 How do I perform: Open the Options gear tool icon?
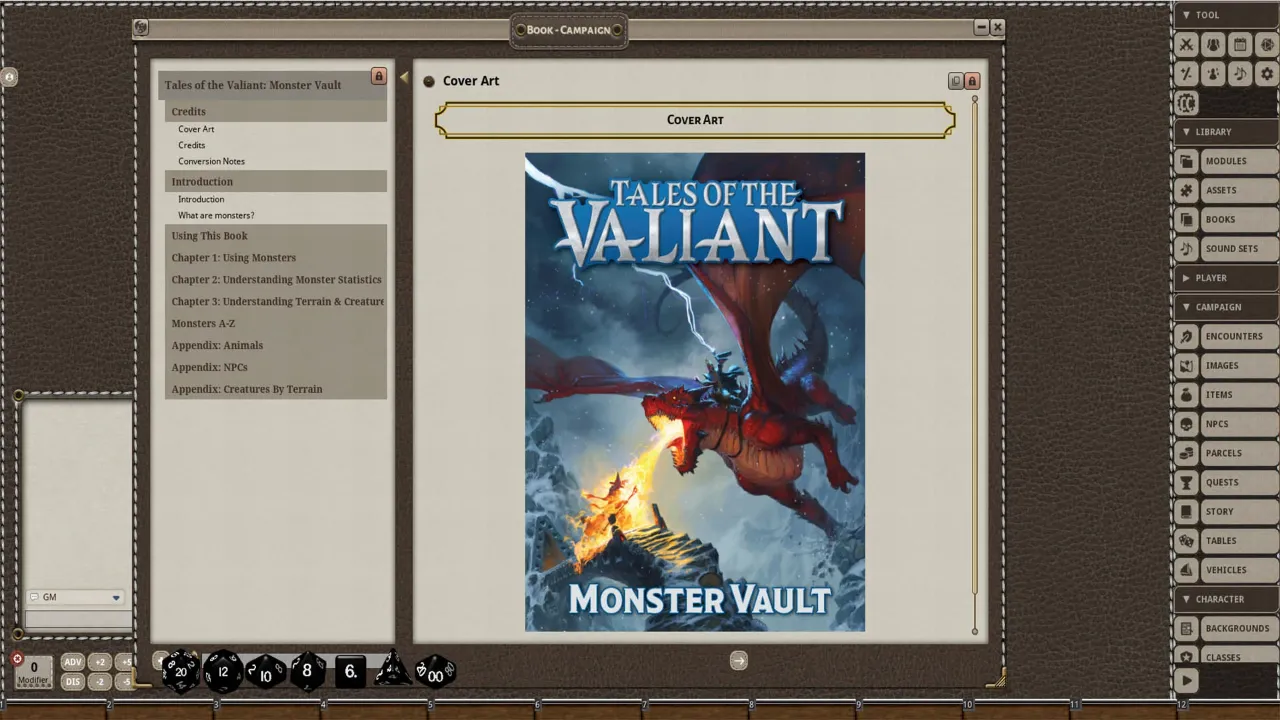(1267, 73)
